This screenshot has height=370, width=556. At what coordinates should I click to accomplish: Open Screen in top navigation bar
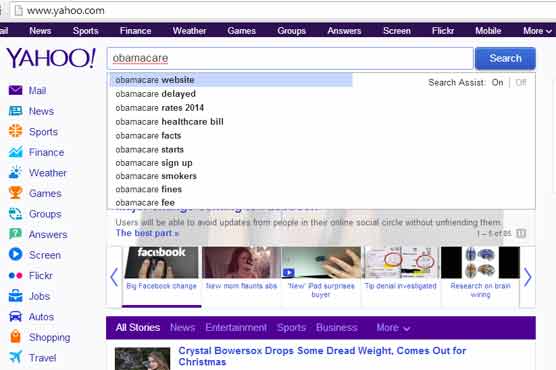[396, 31]
